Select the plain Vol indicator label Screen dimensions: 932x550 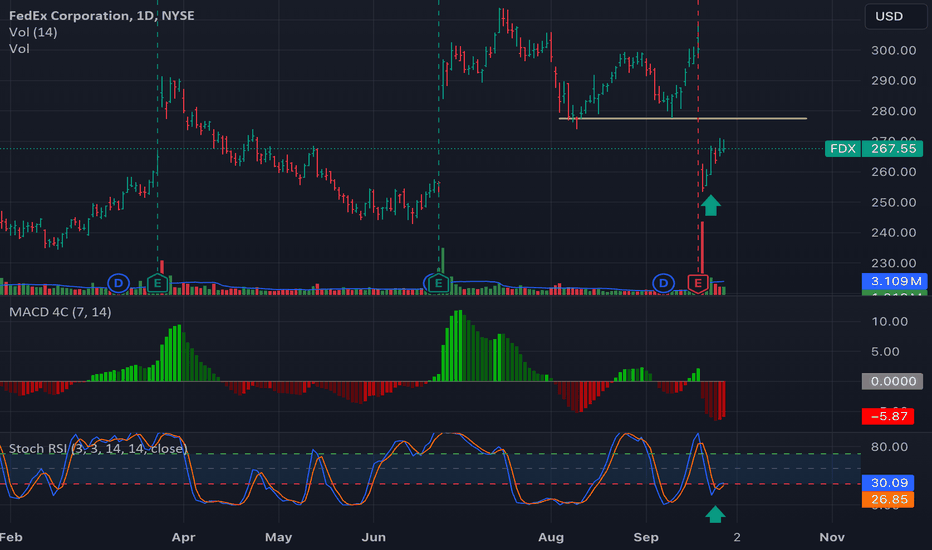(19, 49)
